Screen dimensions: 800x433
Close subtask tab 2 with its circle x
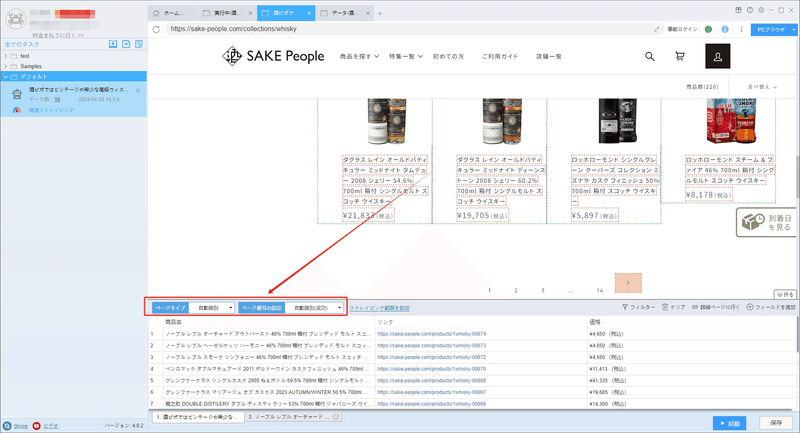pos(336,417)
